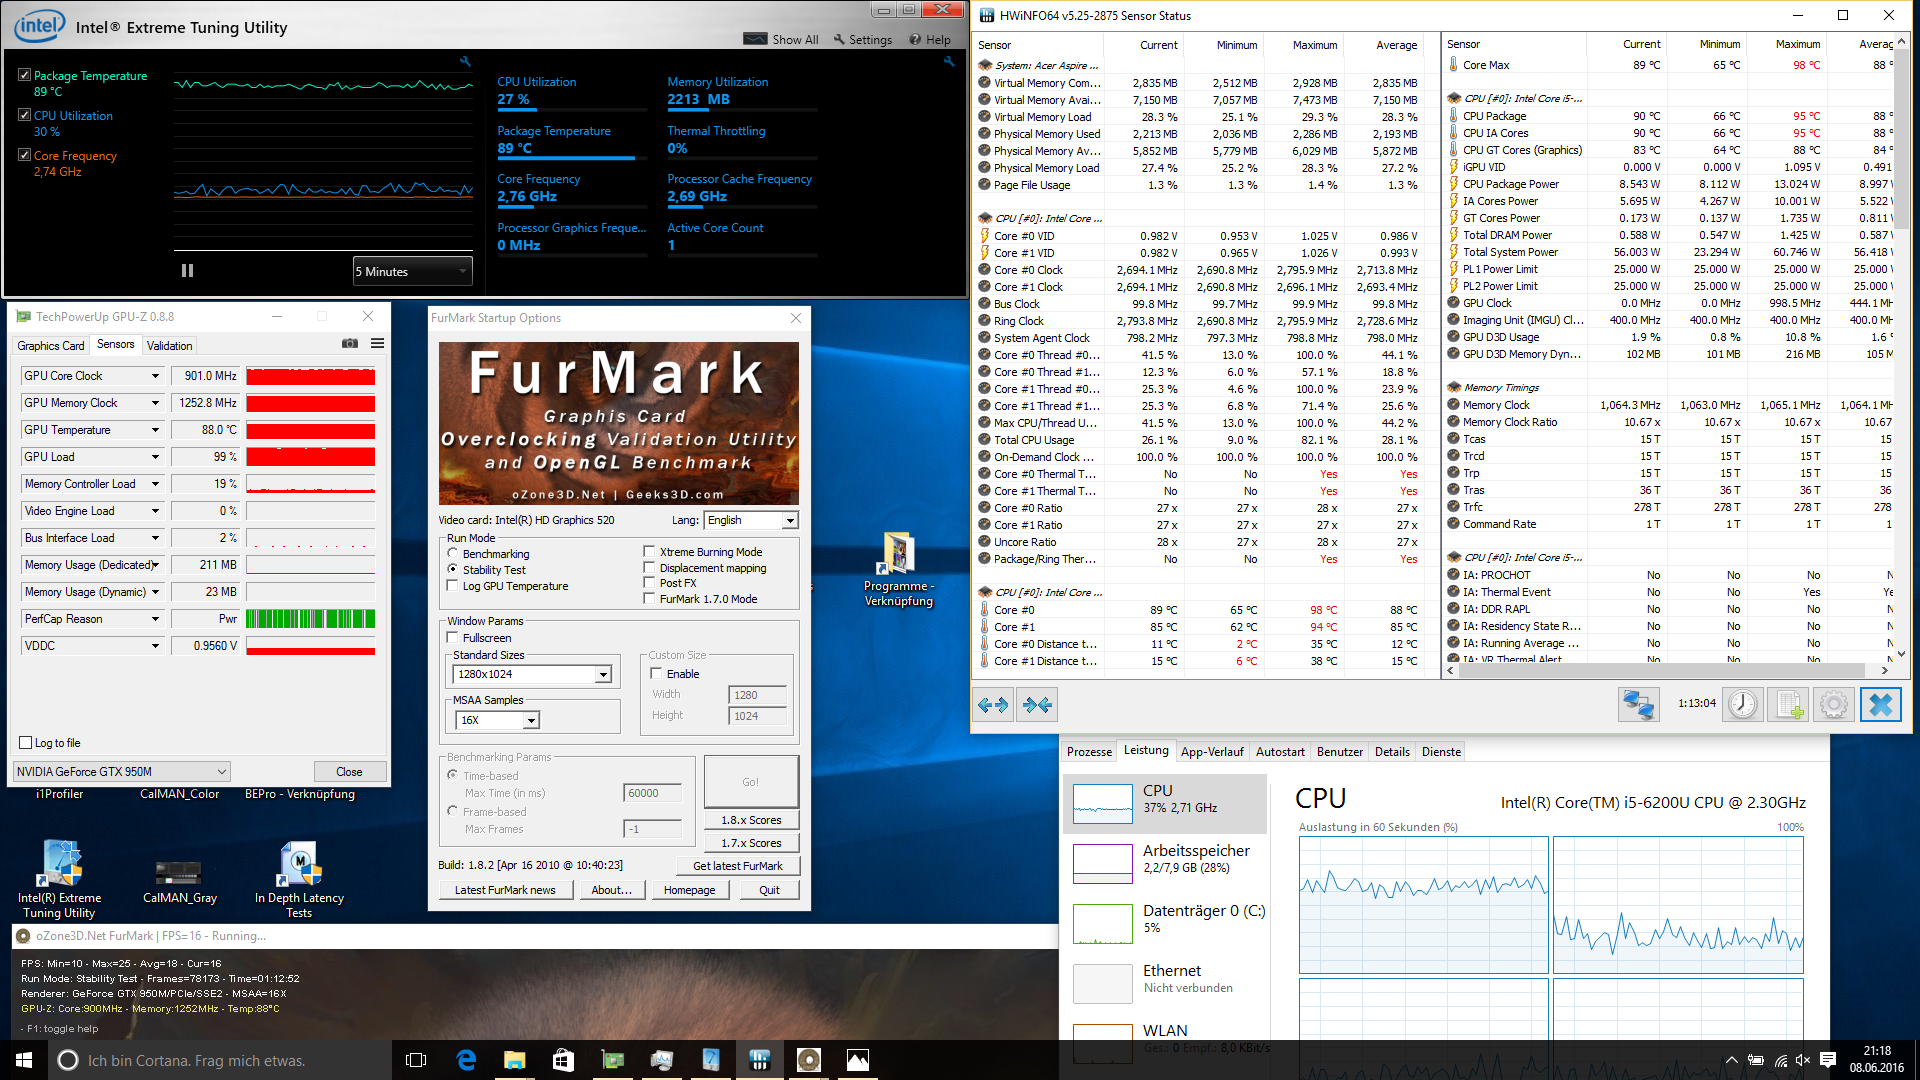The width and height of the screenshot is (1920, 1080).
Task: Open GPU-Z hamburger menu icon
Action: click(x=377, y=344)
